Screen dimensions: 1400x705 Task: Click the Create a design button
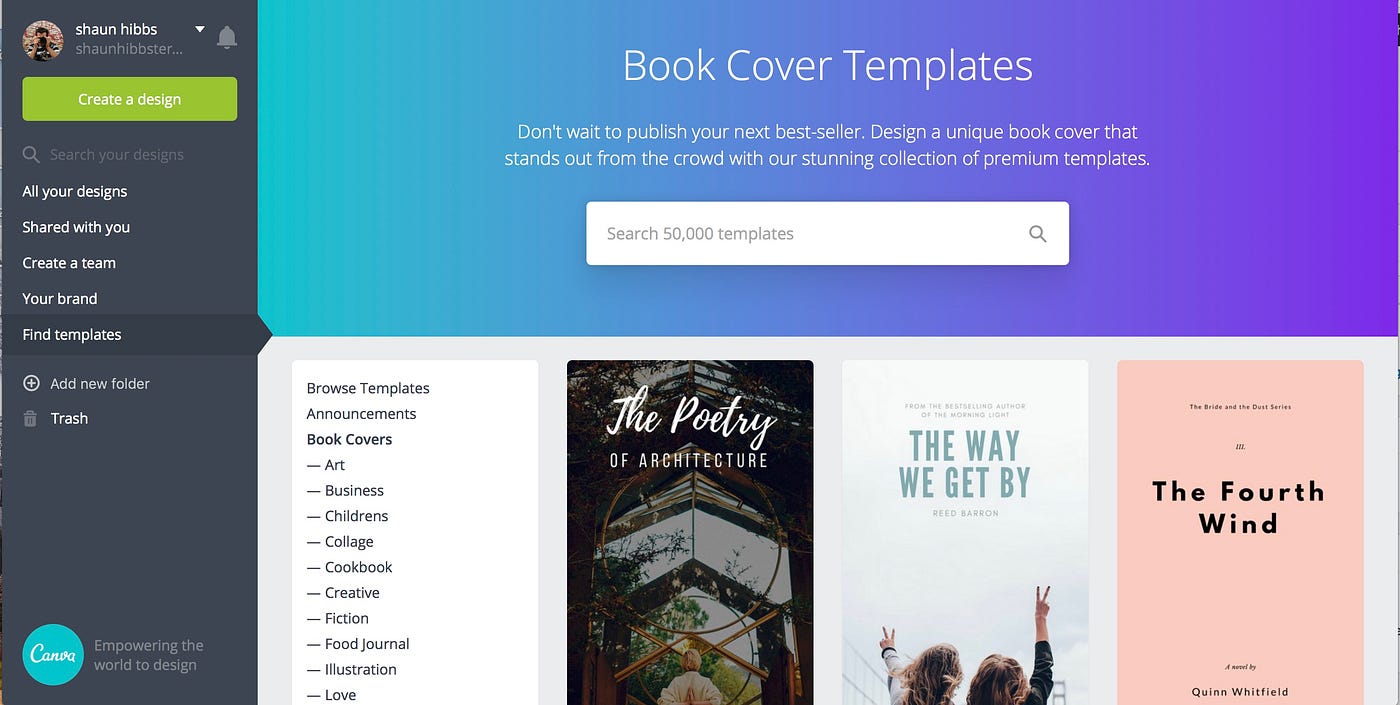coord(130,99)
